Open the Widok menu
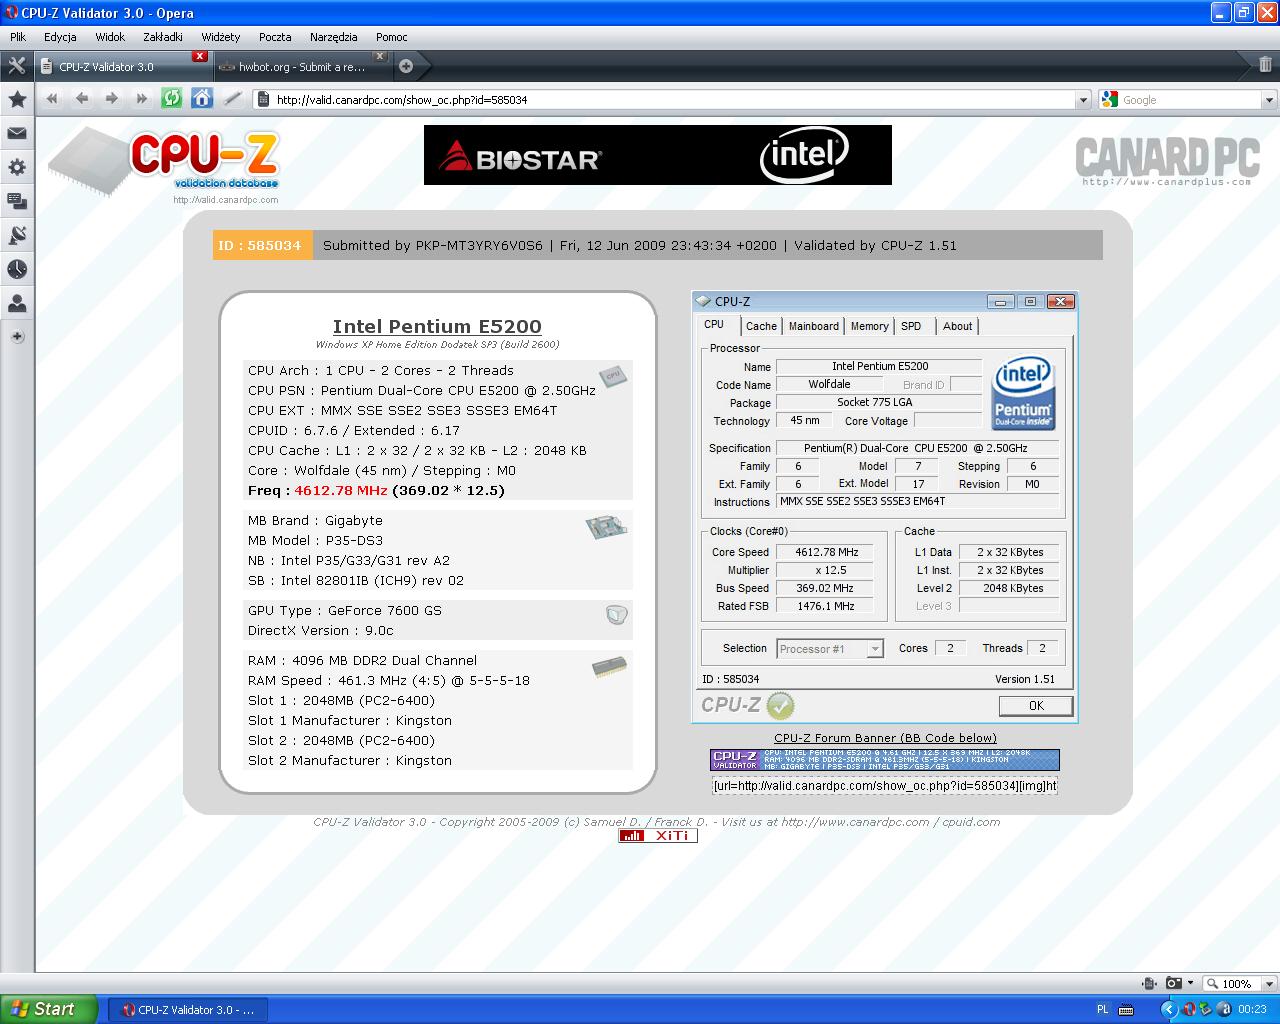The image size is (1280, 1024). (110, 37)
